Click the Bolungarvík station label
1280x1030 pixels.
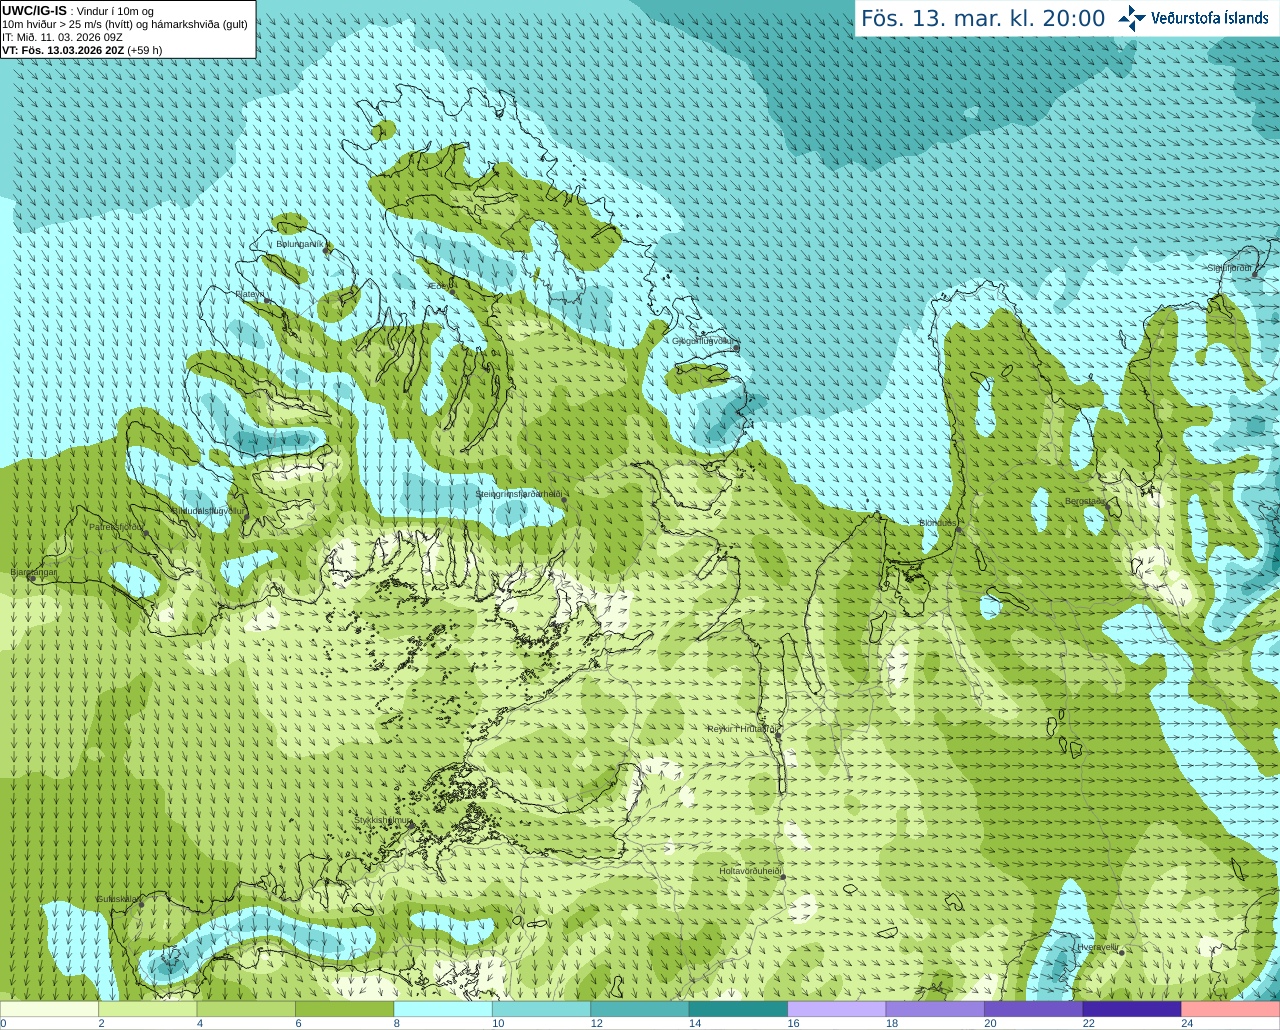pos(301,244)
